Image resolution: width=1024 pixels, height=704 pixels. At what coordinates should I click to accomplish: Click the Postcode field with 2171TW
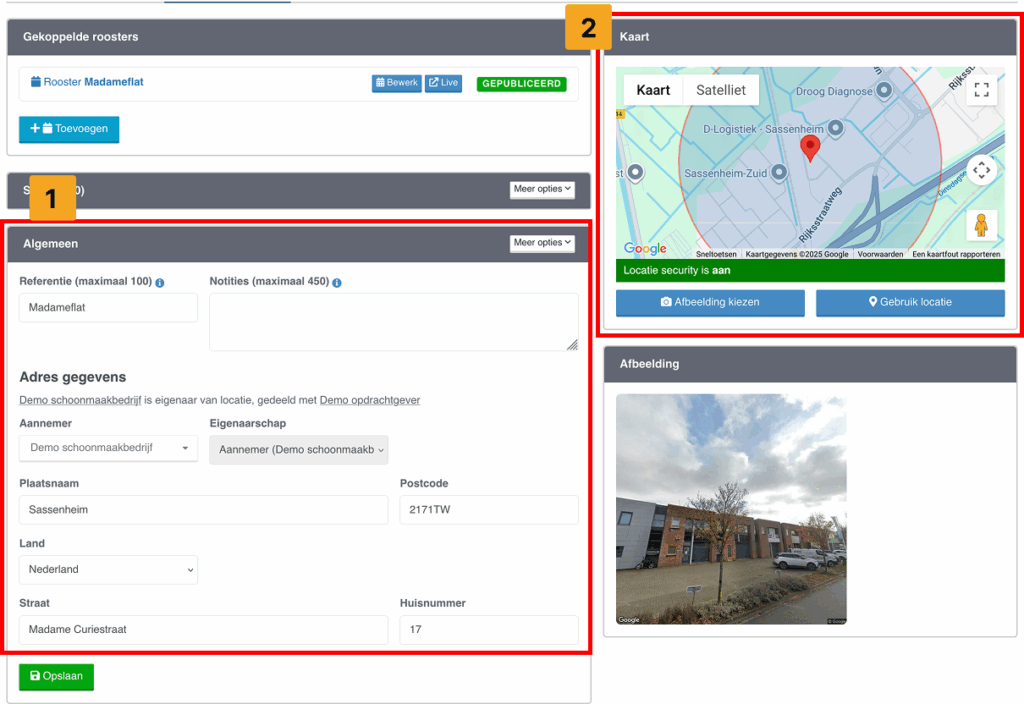[488, 510]
